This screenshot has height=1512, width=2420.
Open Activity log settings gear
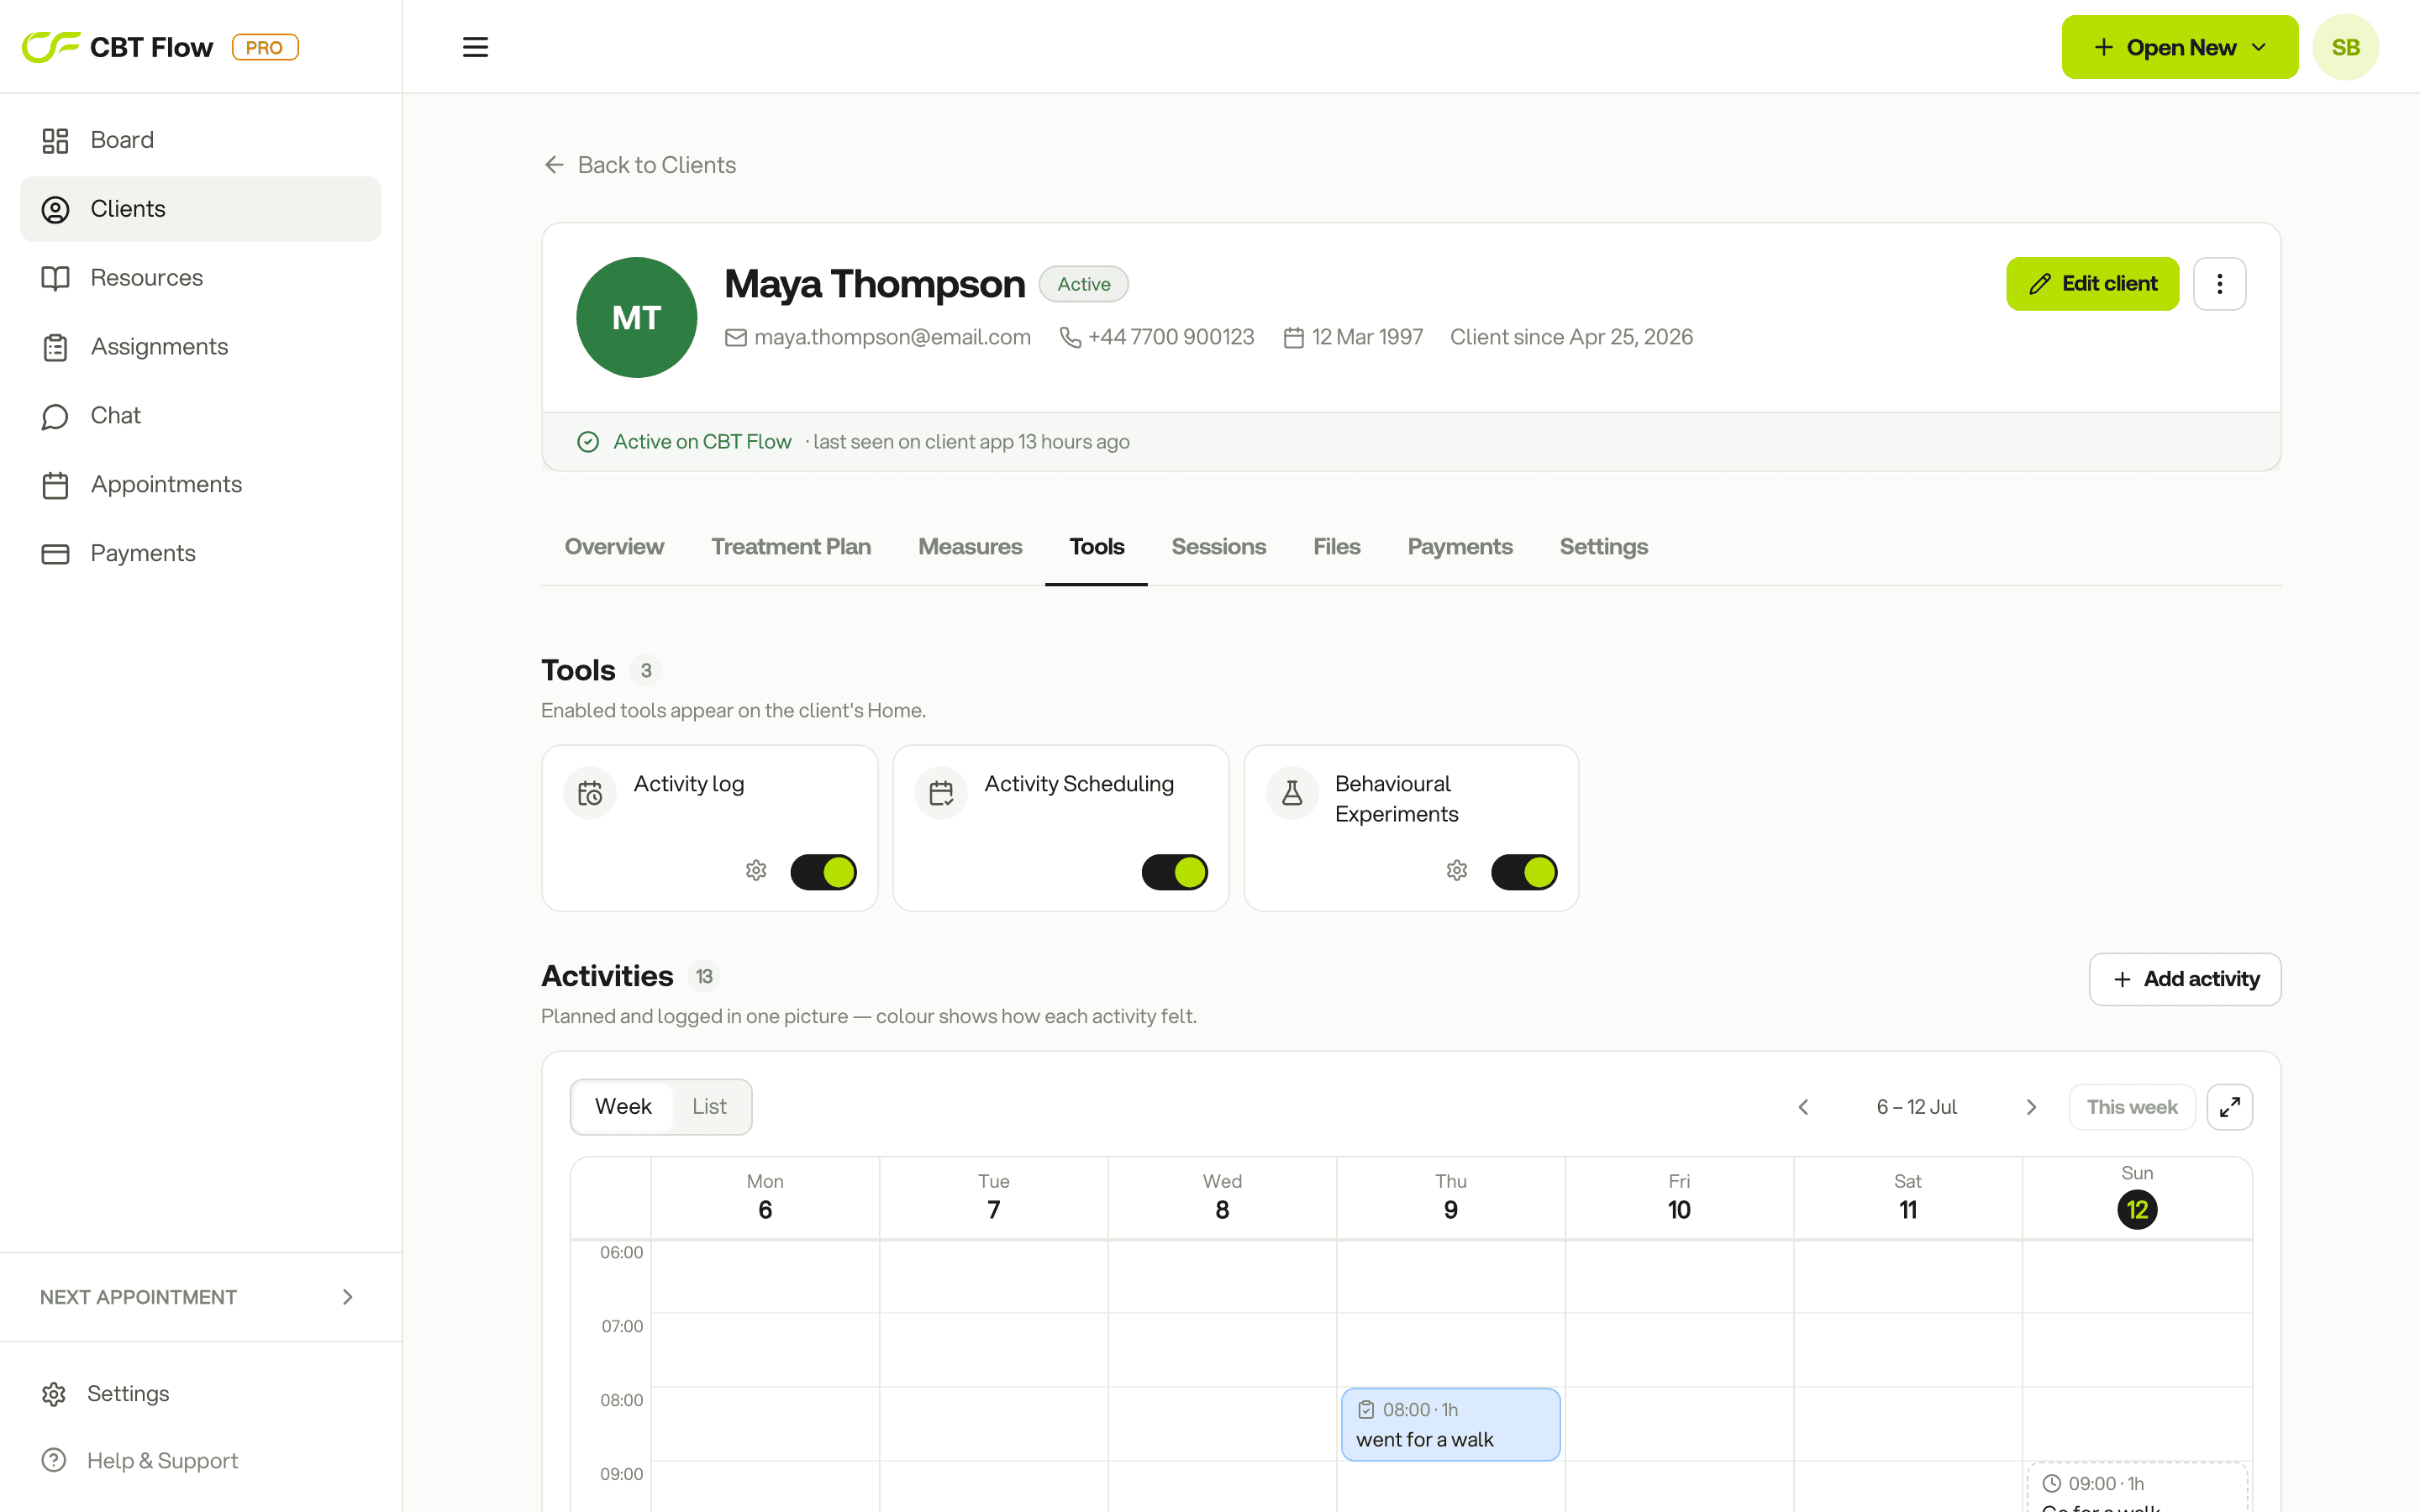coord(756,871)
